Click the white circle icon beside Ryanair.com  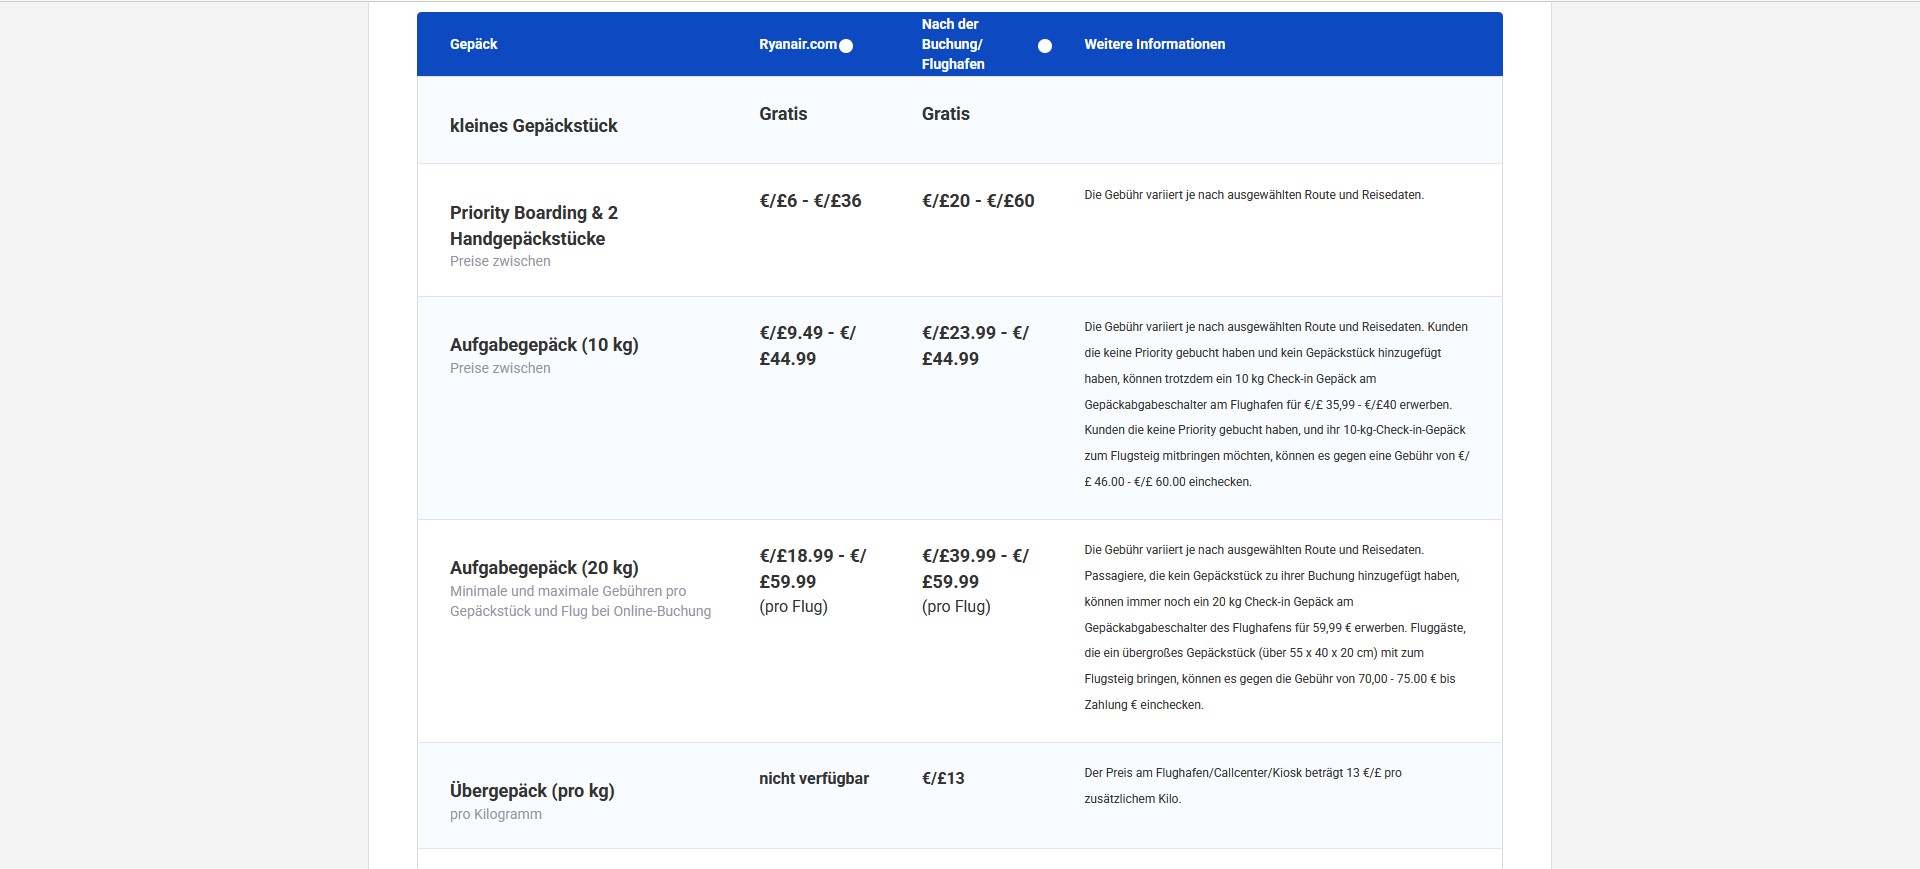coord(846,46)
